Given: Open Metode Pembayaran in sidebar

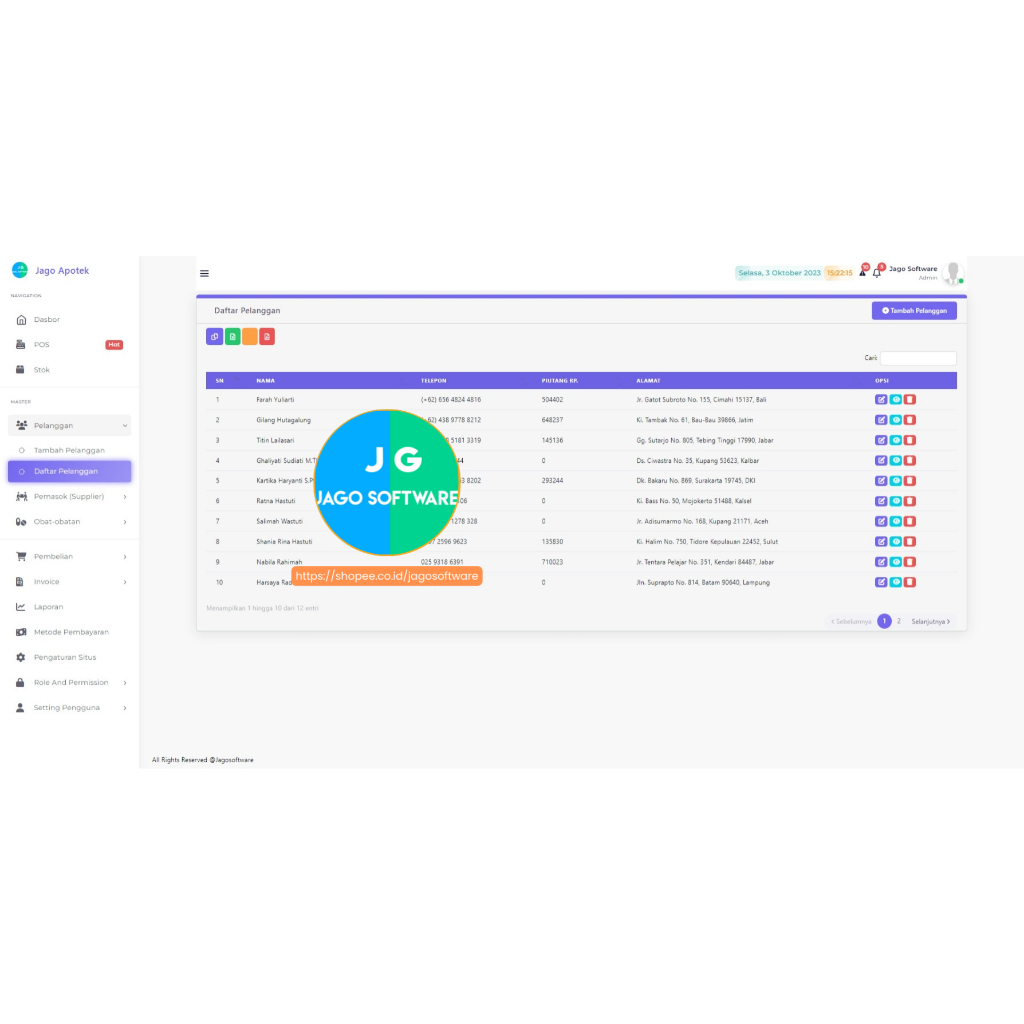Looking at the screenshot, I should [70, 632].
